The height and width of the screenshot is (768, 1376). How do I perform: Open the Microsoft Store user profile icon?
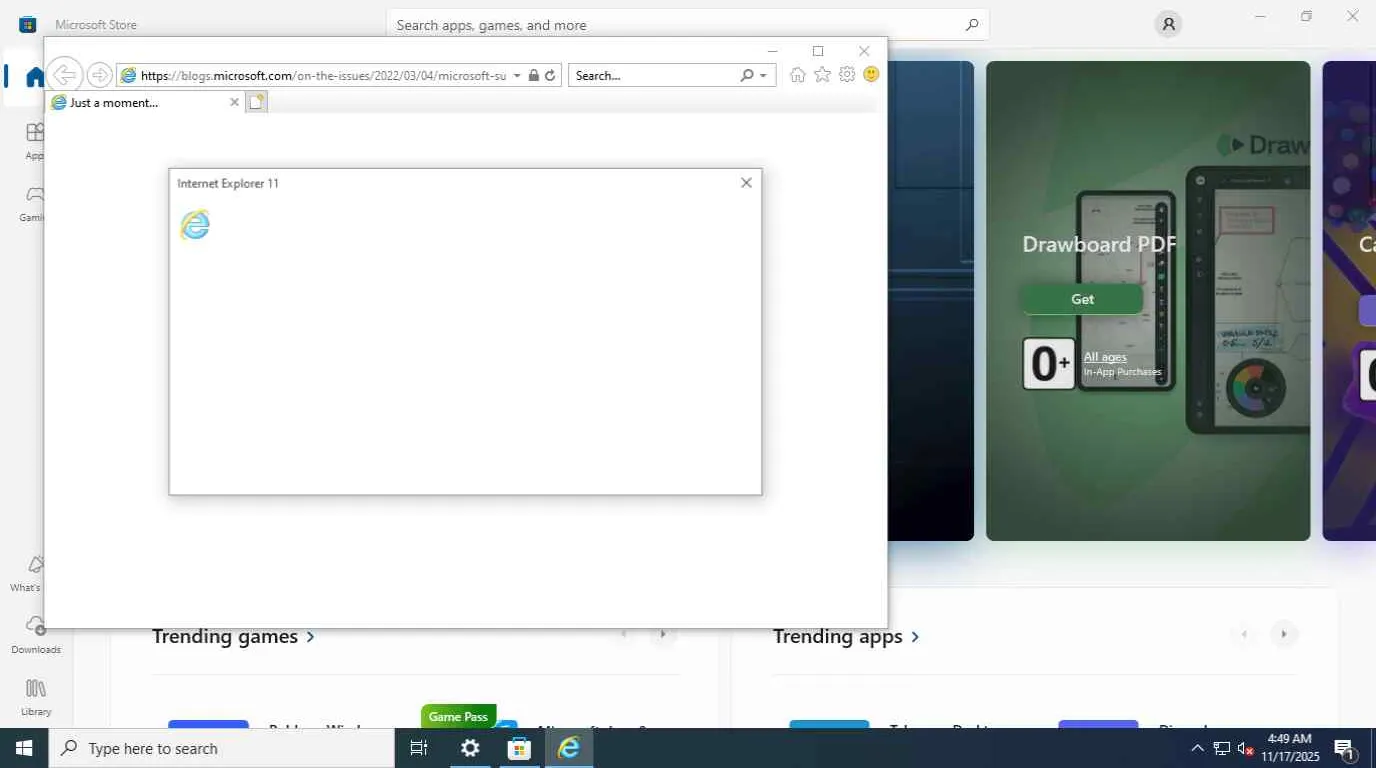(x=1168, y=25)
